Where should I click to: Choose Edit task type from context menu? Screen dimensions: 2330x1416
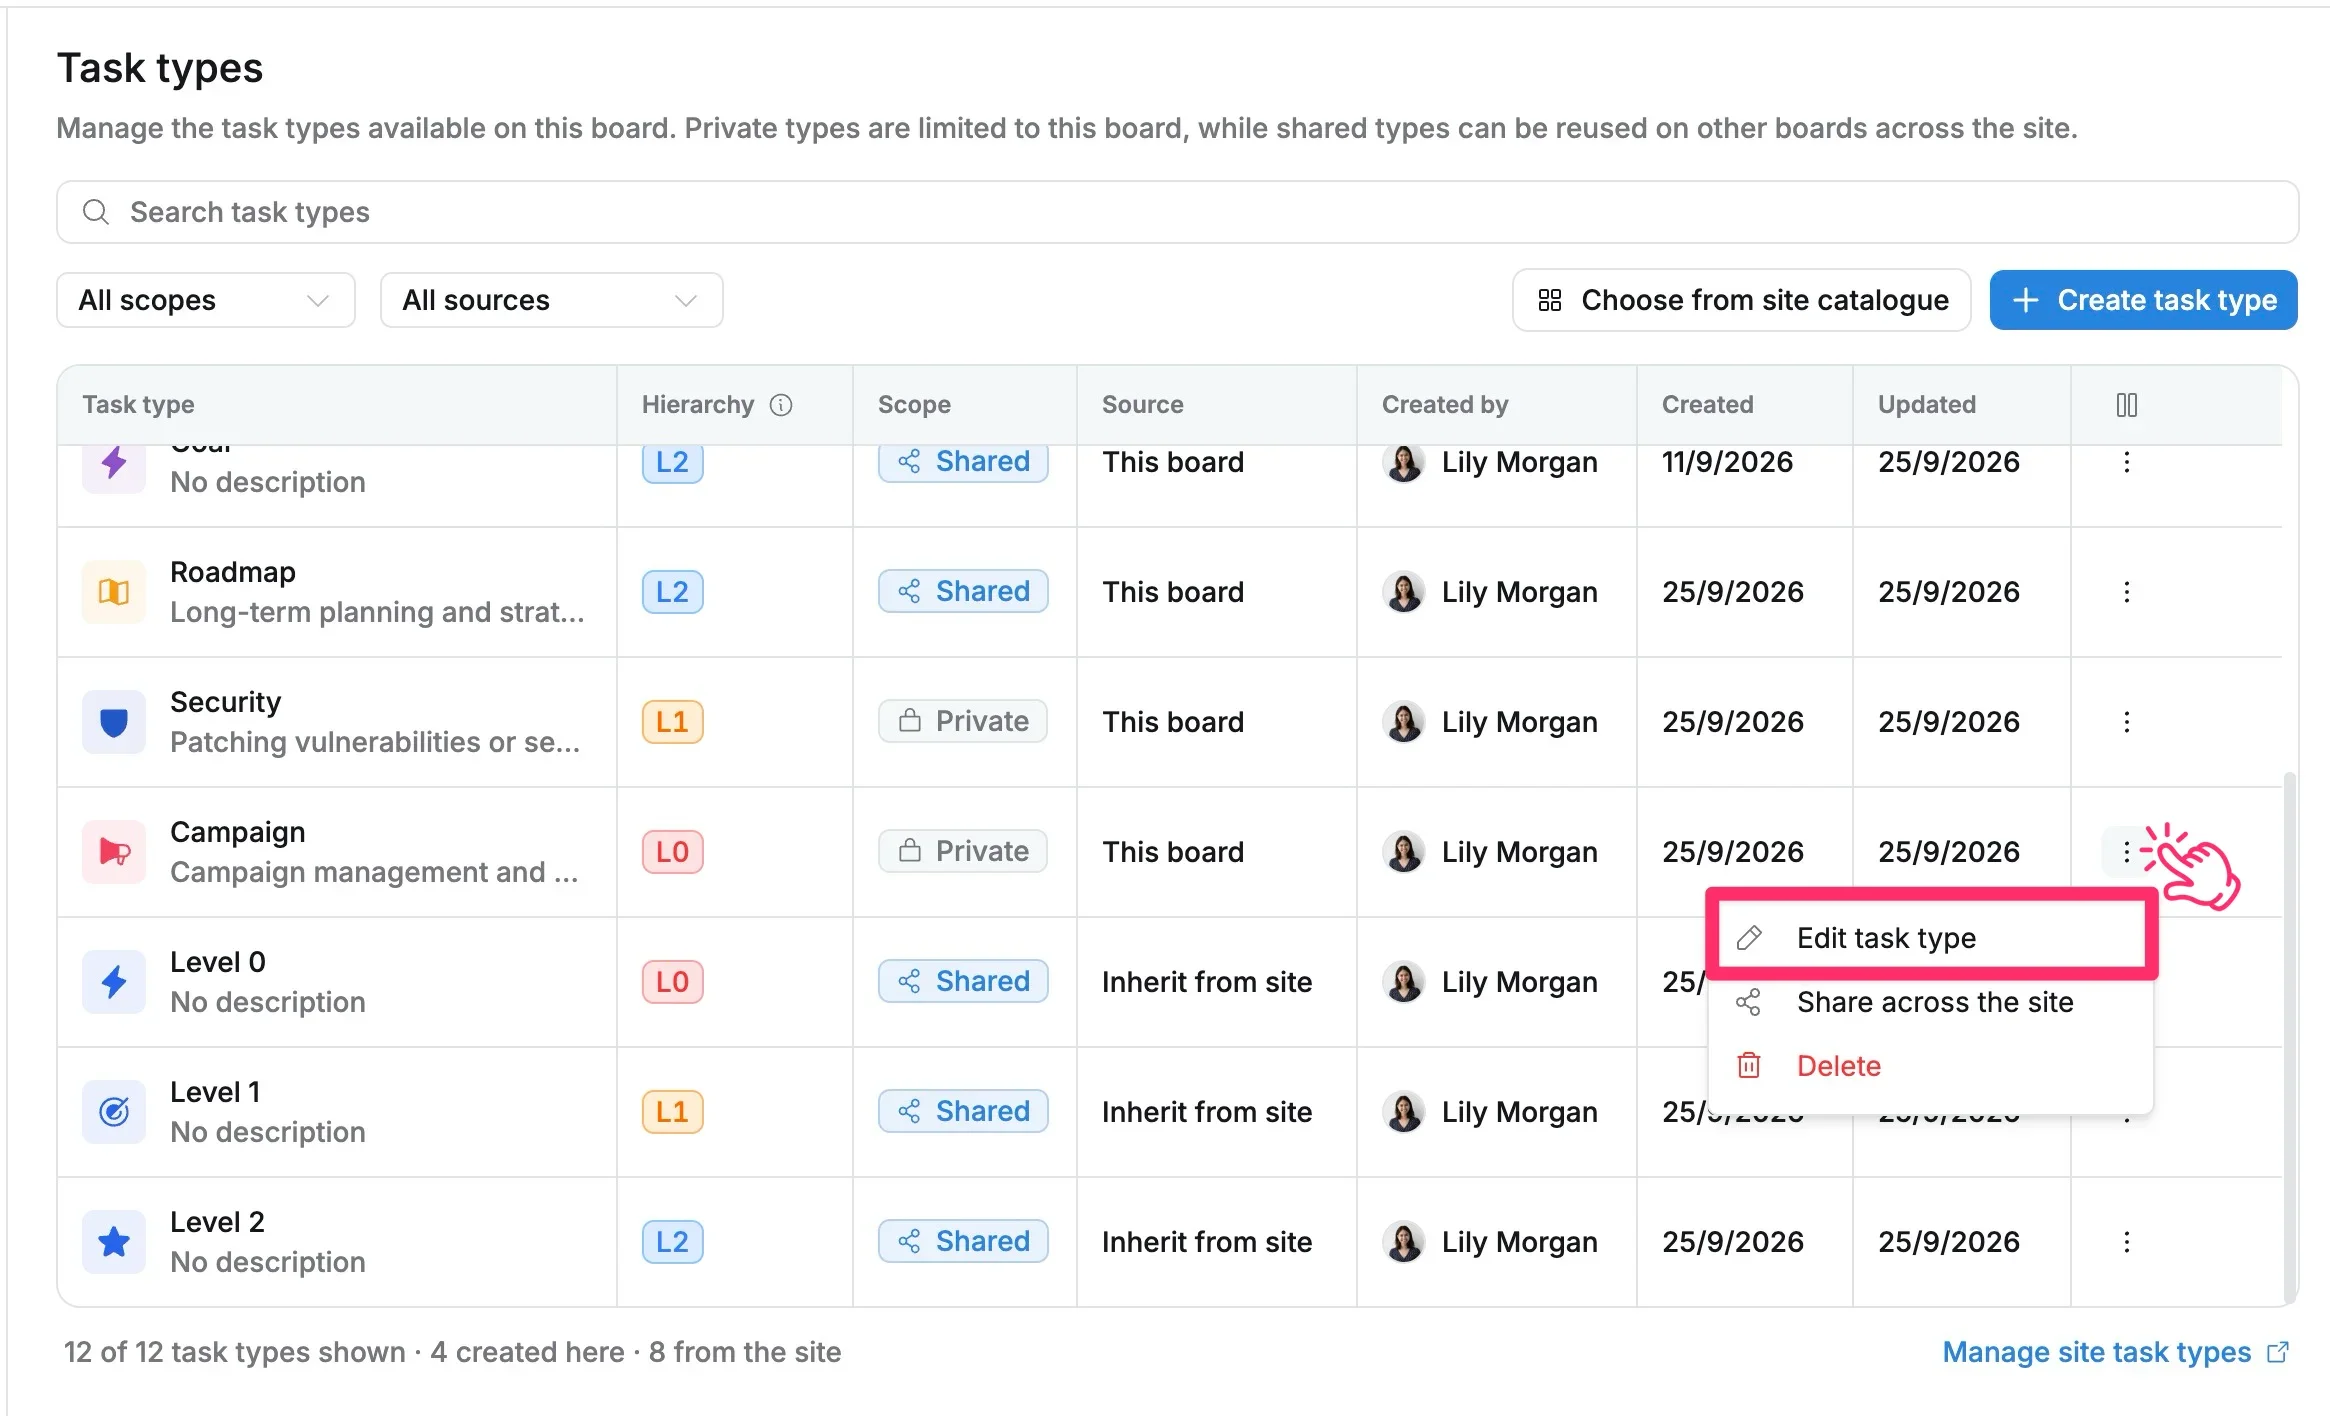(x=1931, y=938)
